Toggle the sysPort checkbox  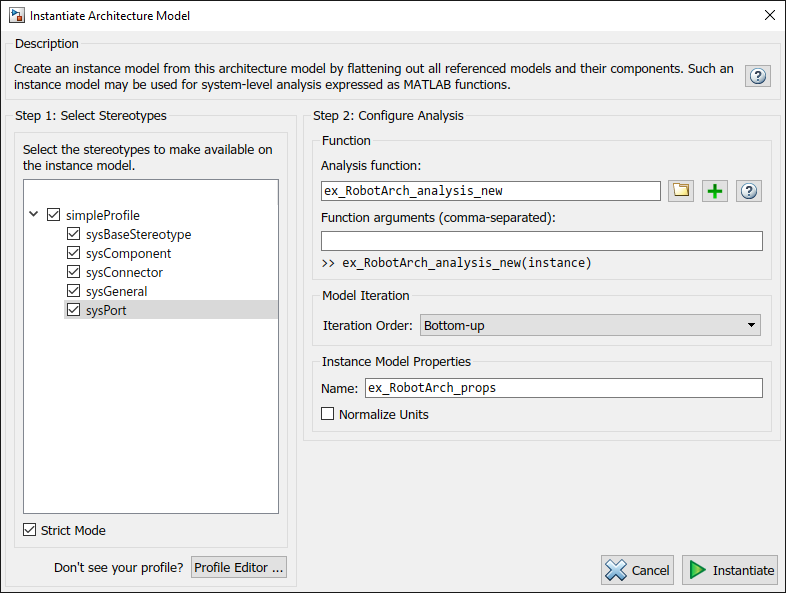coord(73,310)
